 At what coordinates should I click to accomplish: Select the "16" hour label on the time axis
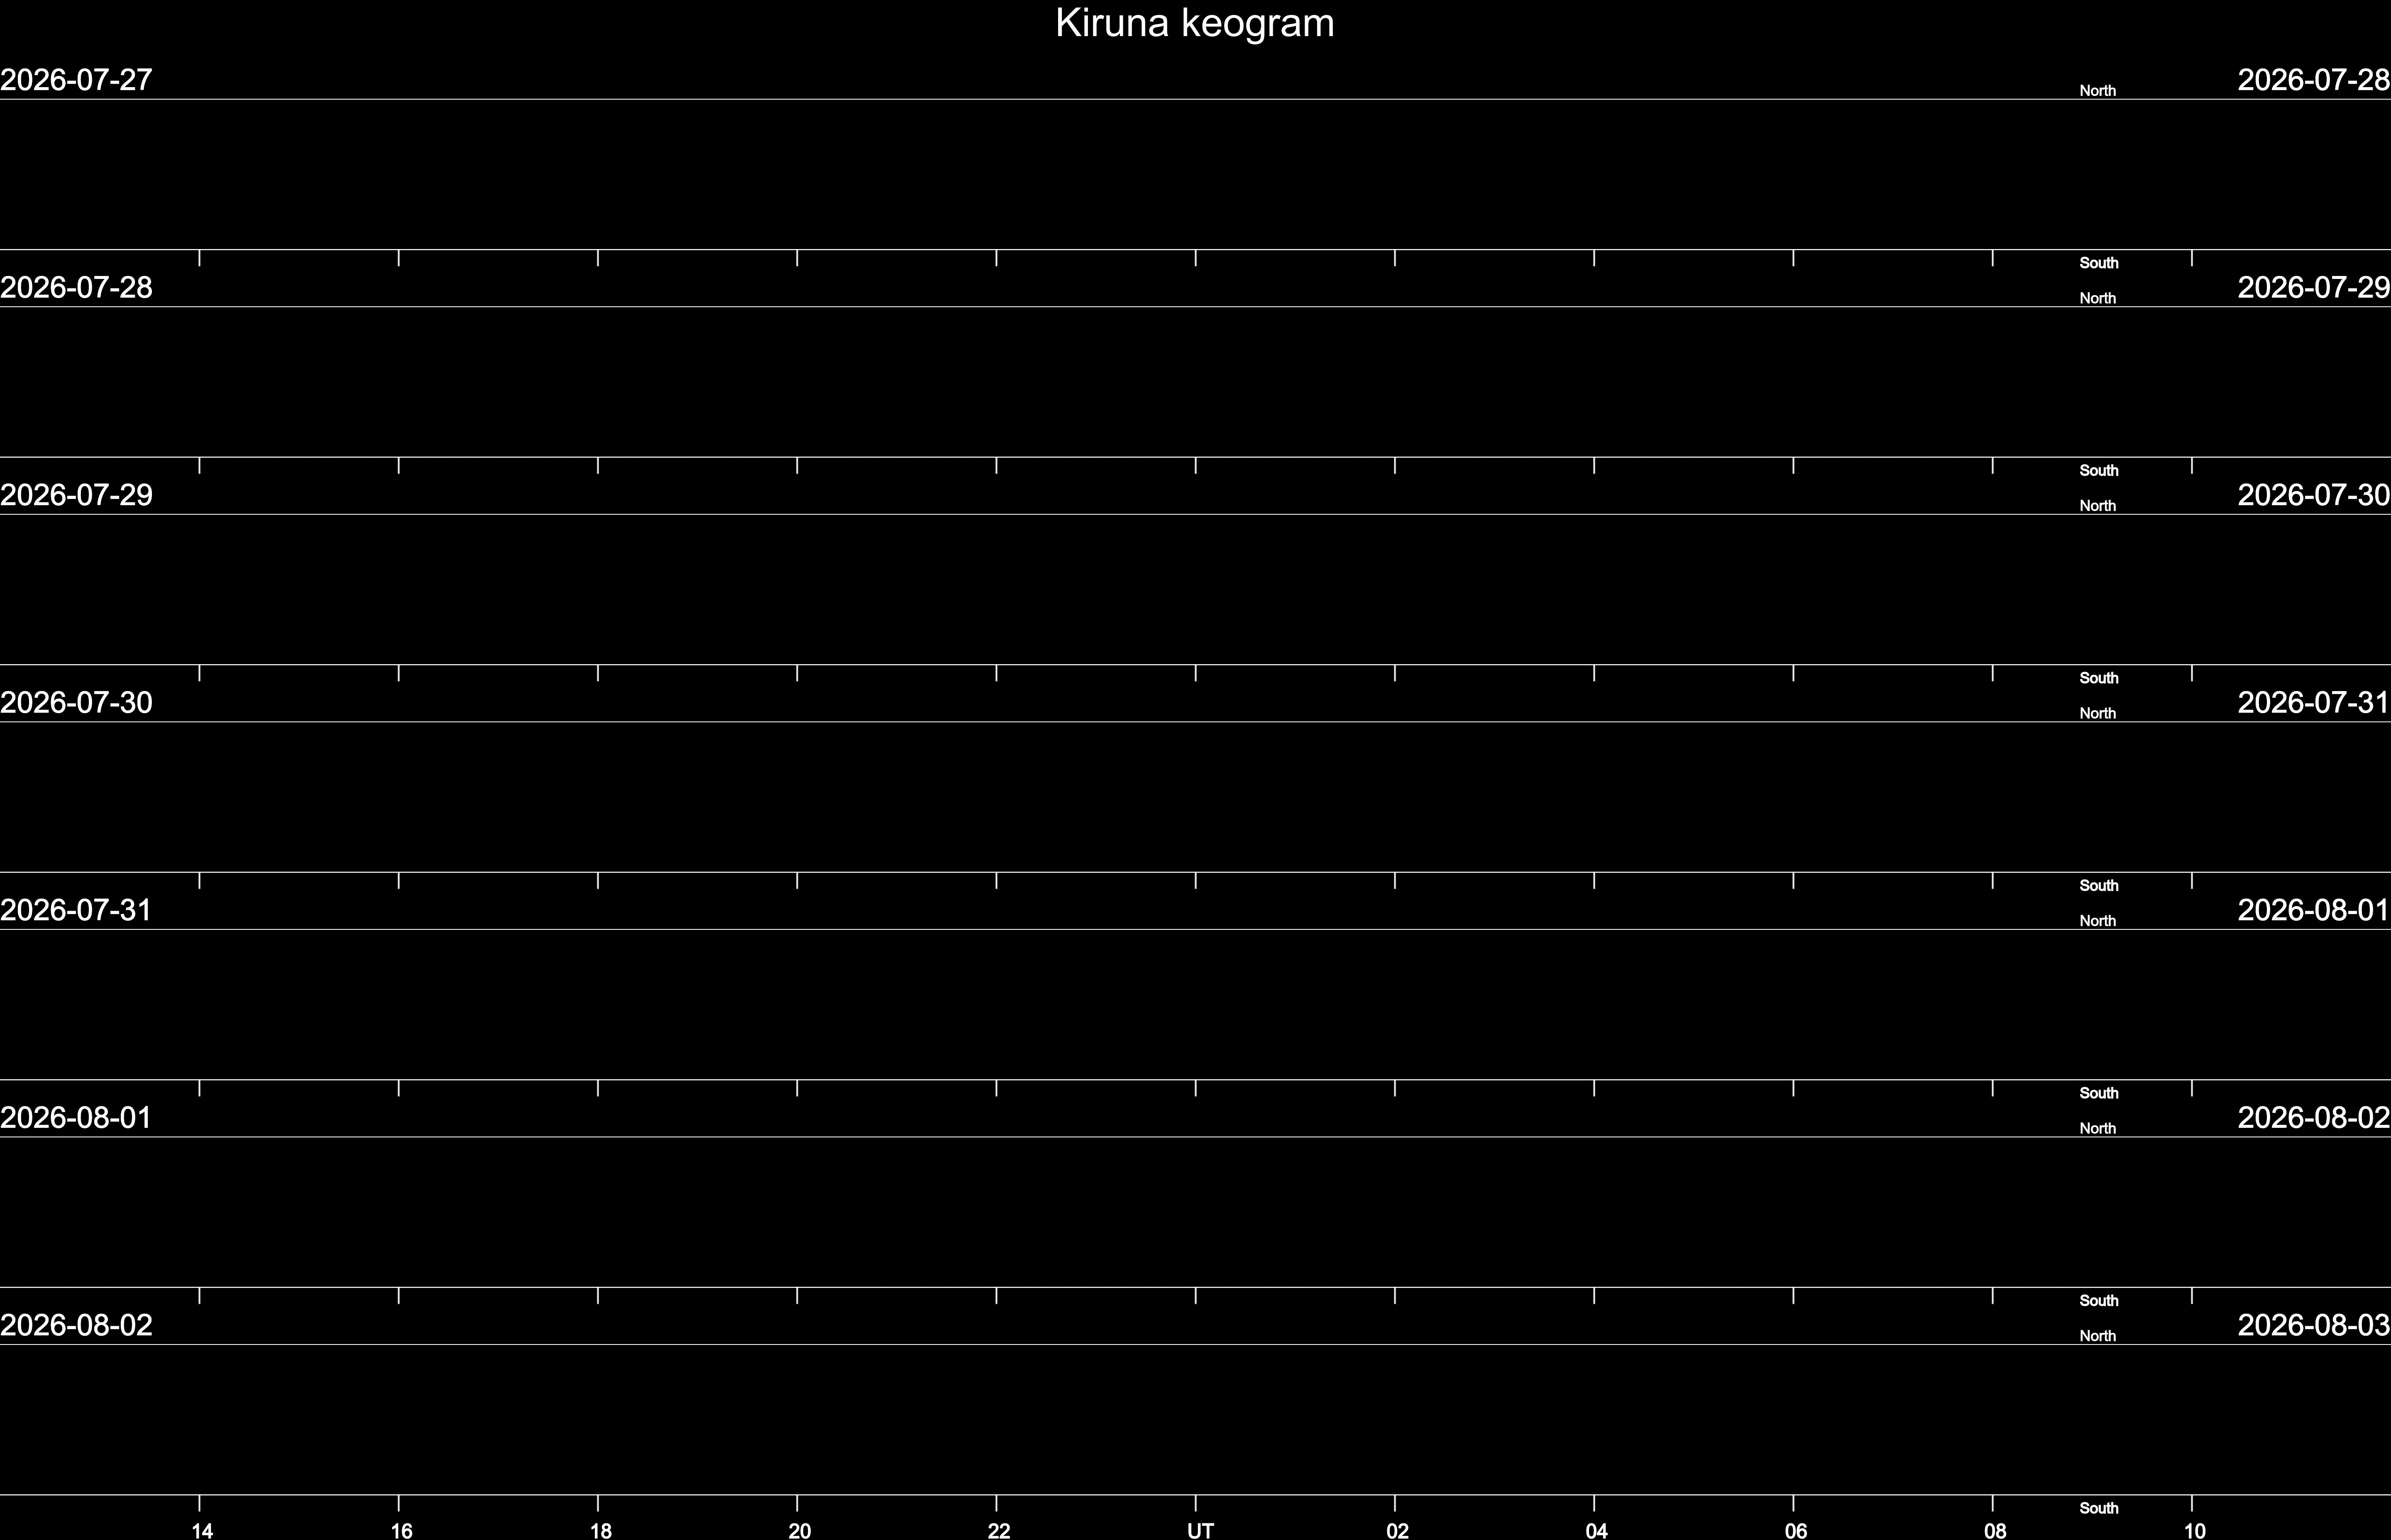[401, 1531]
